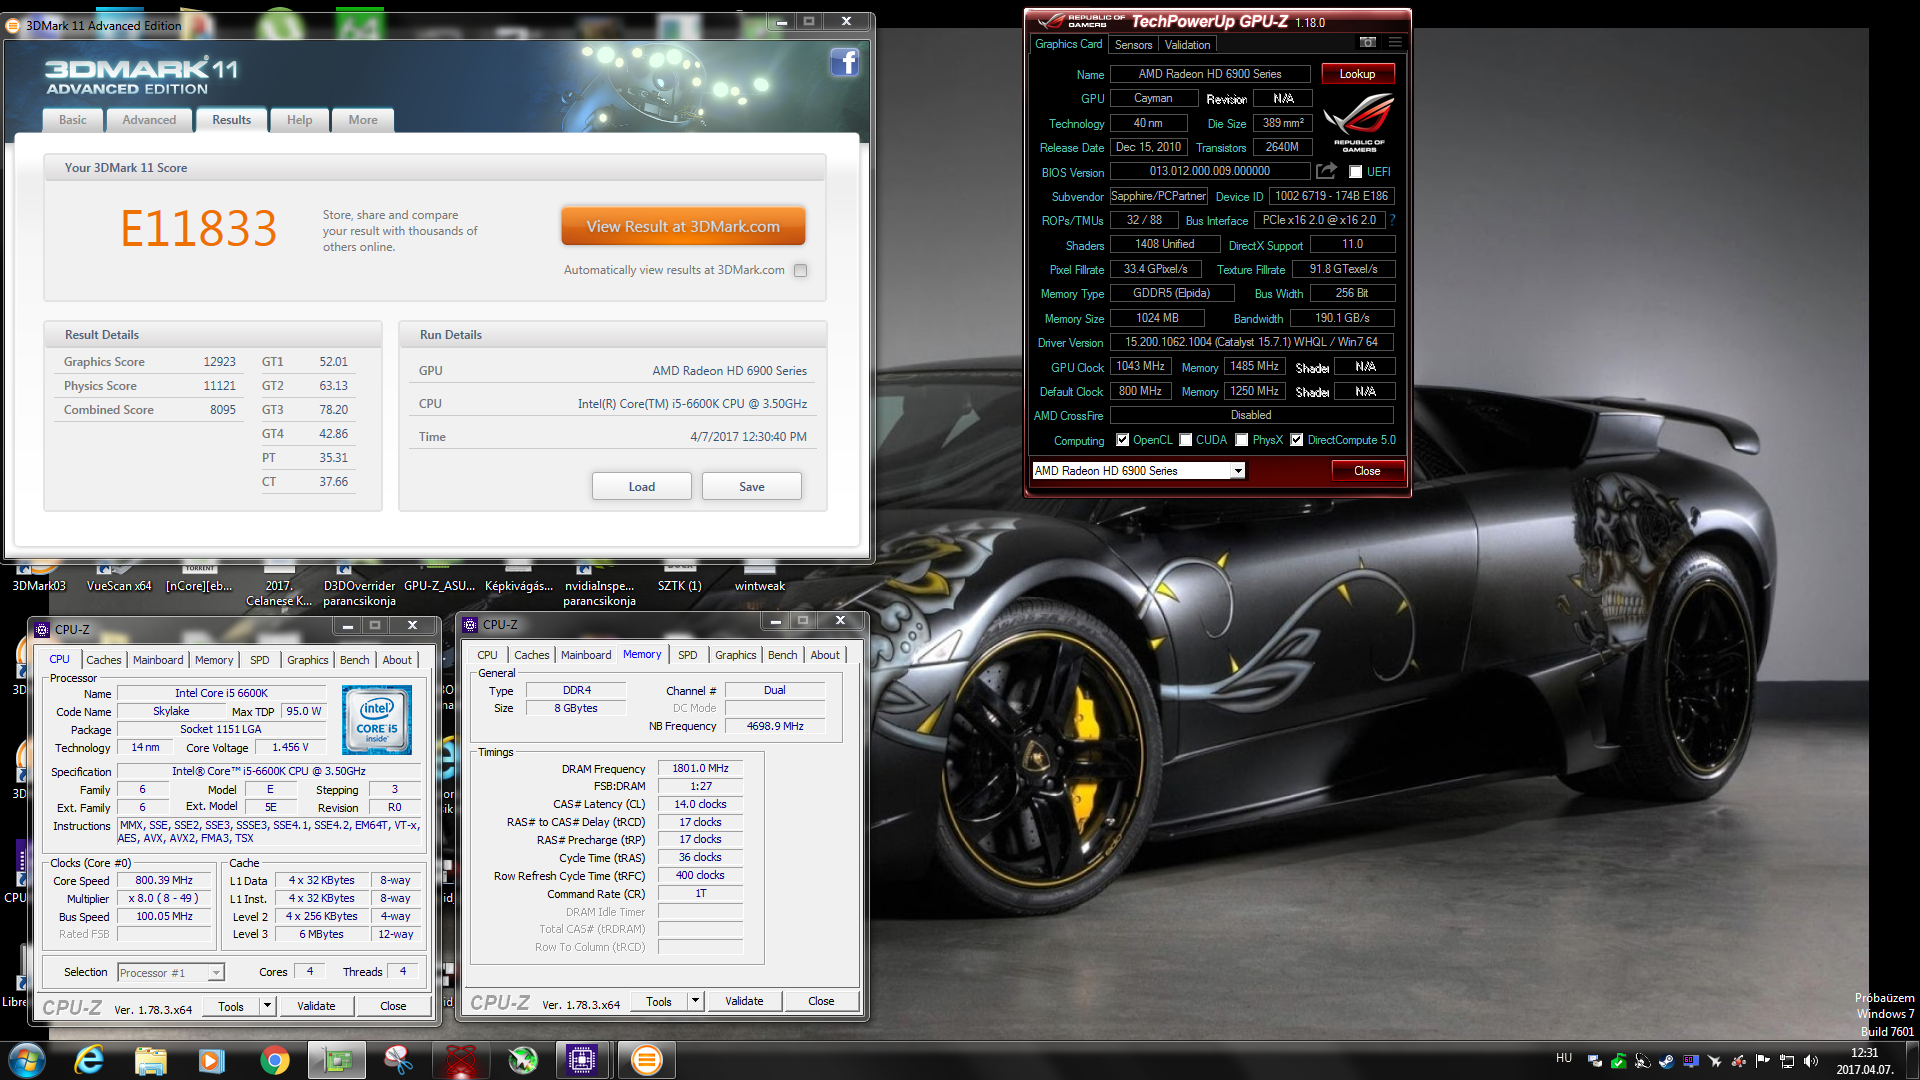Image resolution: width=1920 pixels, height=1080 pixels.
Task: Click View Result at 3DMark.com button
Action: coord(683,227)
